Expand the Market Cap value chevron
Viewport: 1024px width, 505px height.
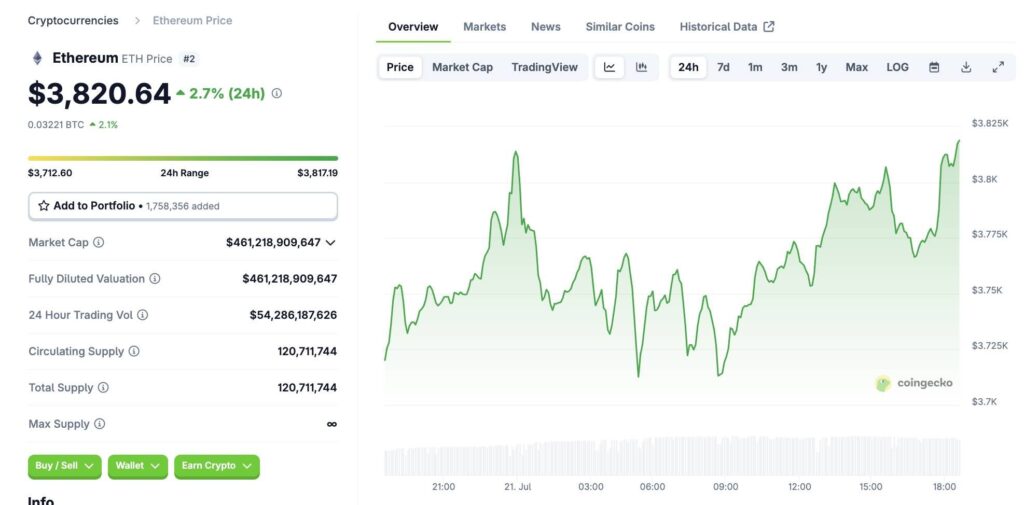pyautogui.click(x=330, y=242)
